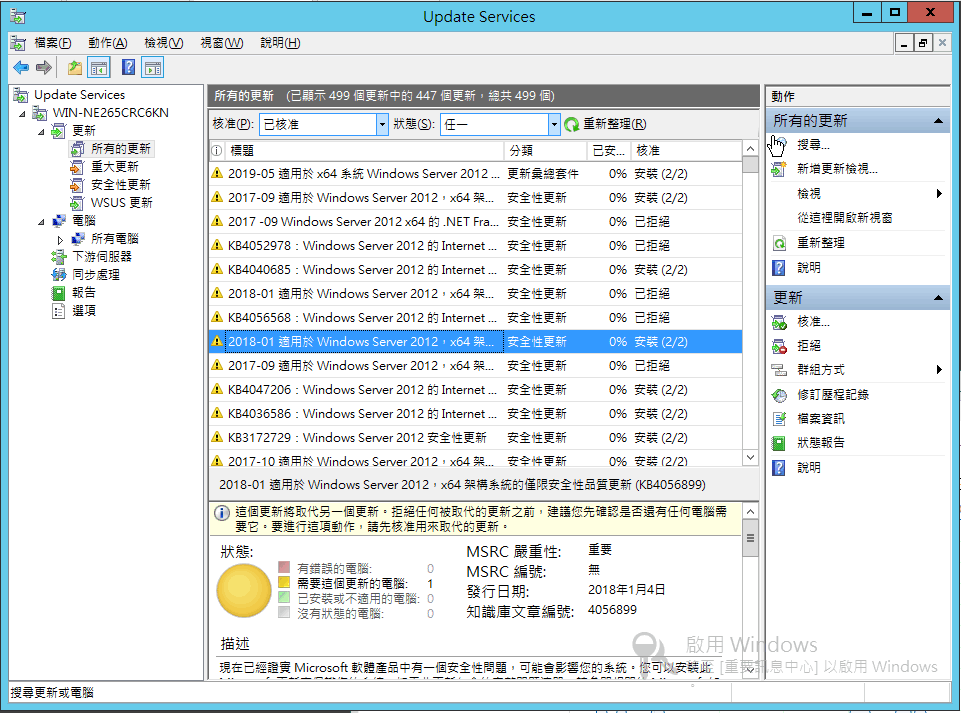961x713 pixels.
Task: Open 狀態報告 action
Action: click(821, 443)
